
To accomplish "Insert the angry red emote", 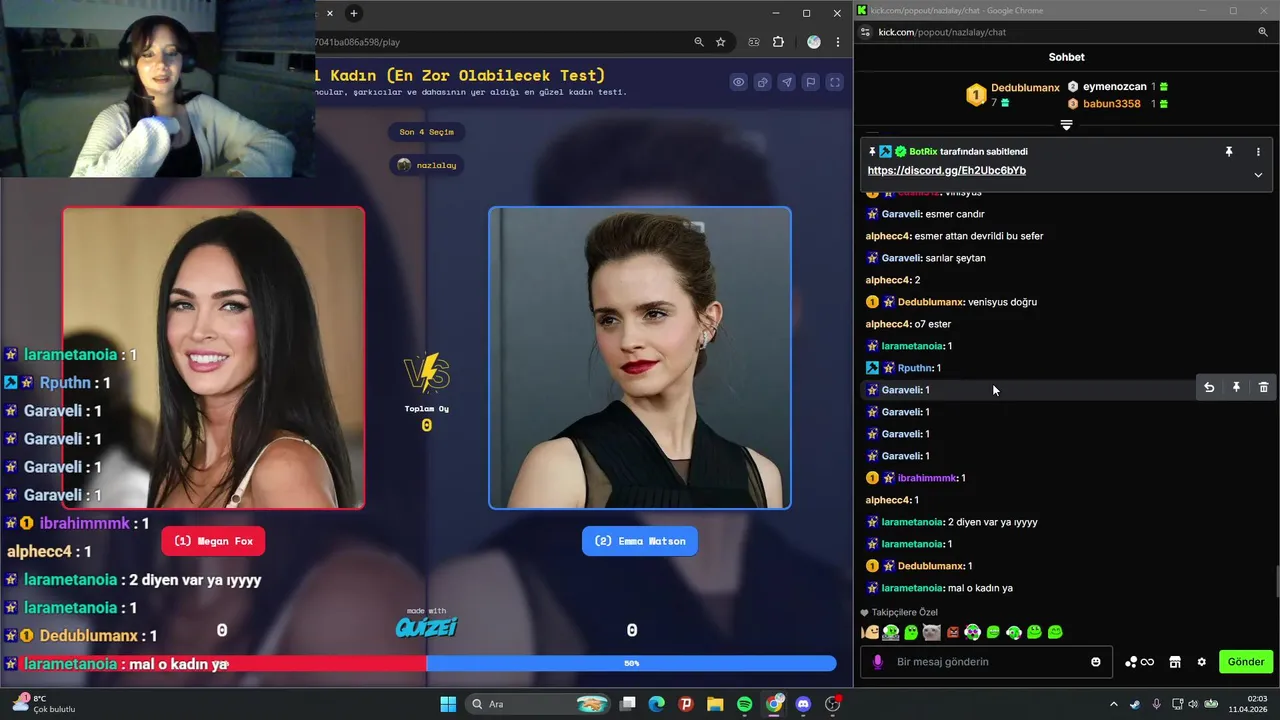I will point(952,632).
